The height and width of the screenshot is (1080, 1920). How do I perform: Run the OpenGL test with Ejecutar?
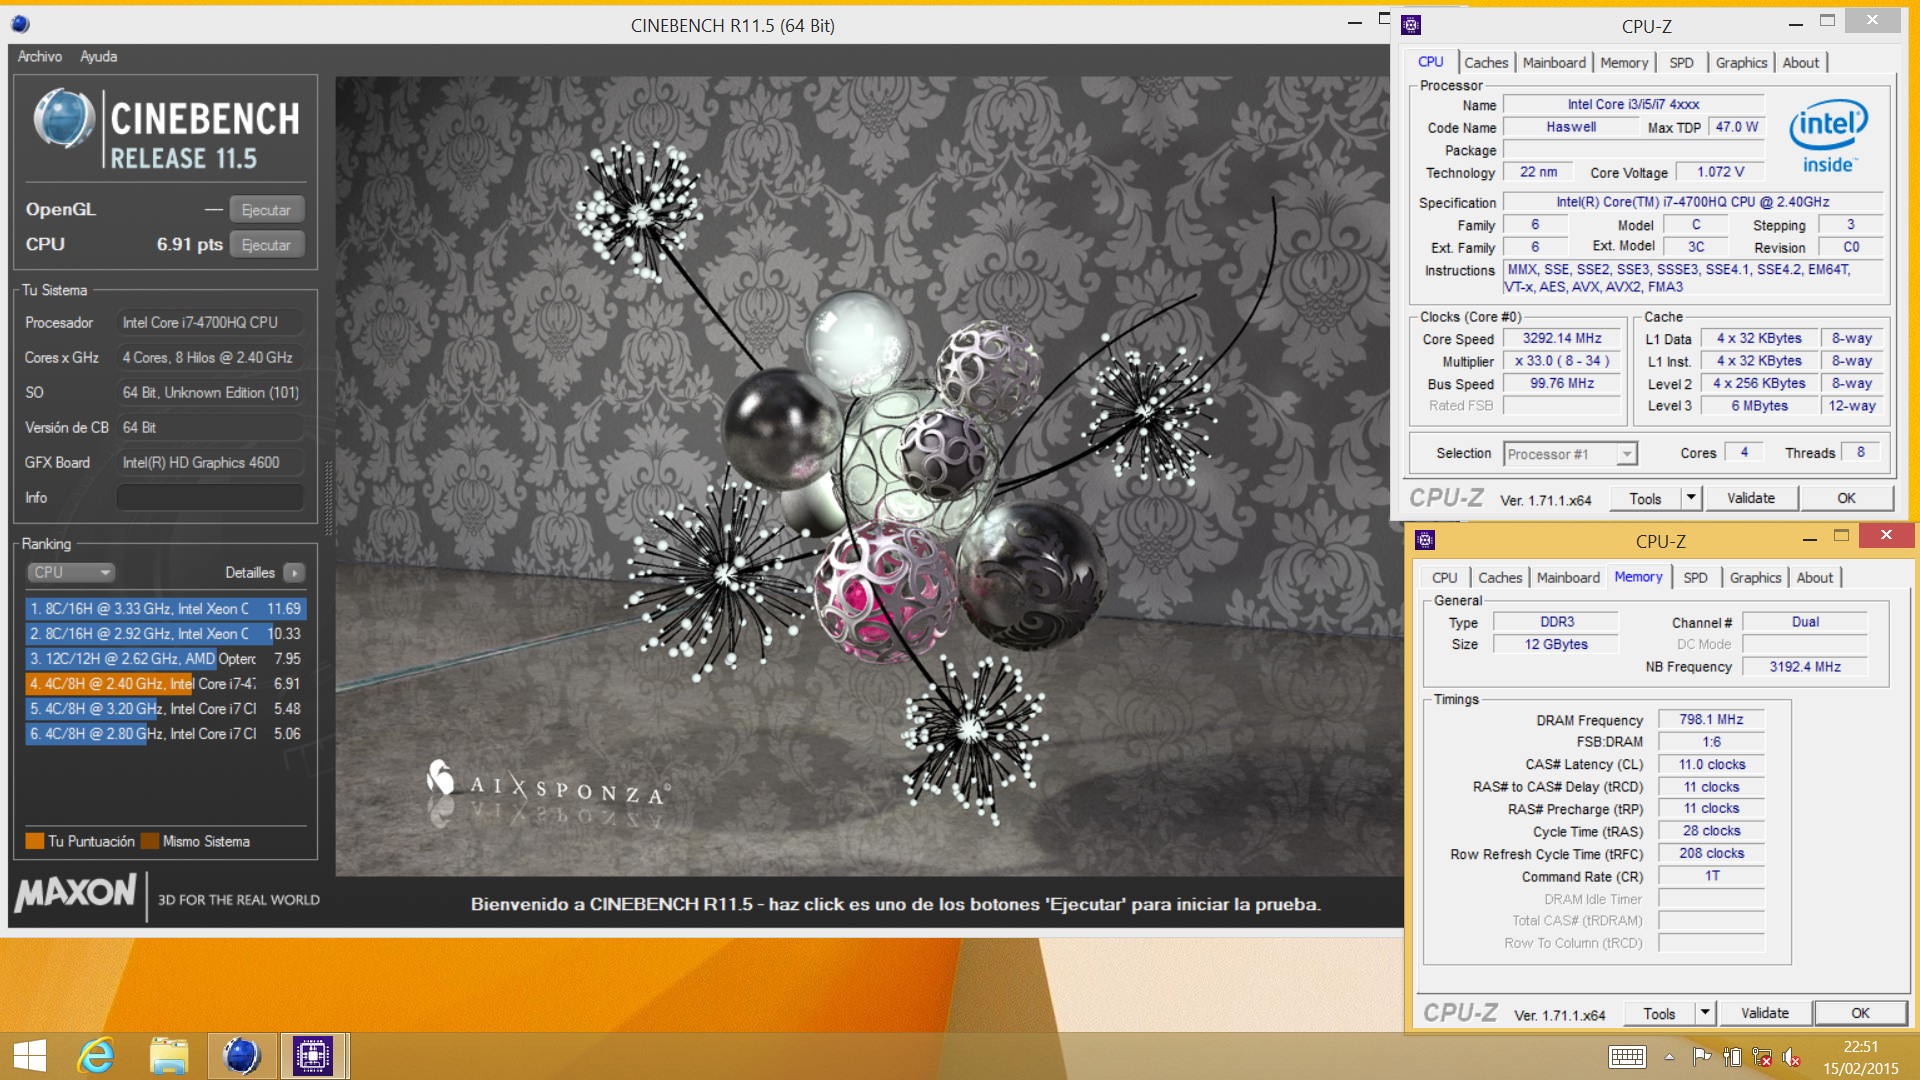click(x=266, y=210)
